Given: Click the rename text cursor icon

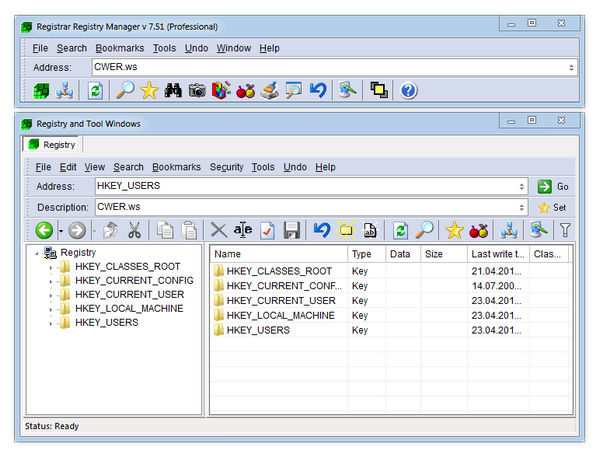Looking at the screenshot, I should pos(243,230).
